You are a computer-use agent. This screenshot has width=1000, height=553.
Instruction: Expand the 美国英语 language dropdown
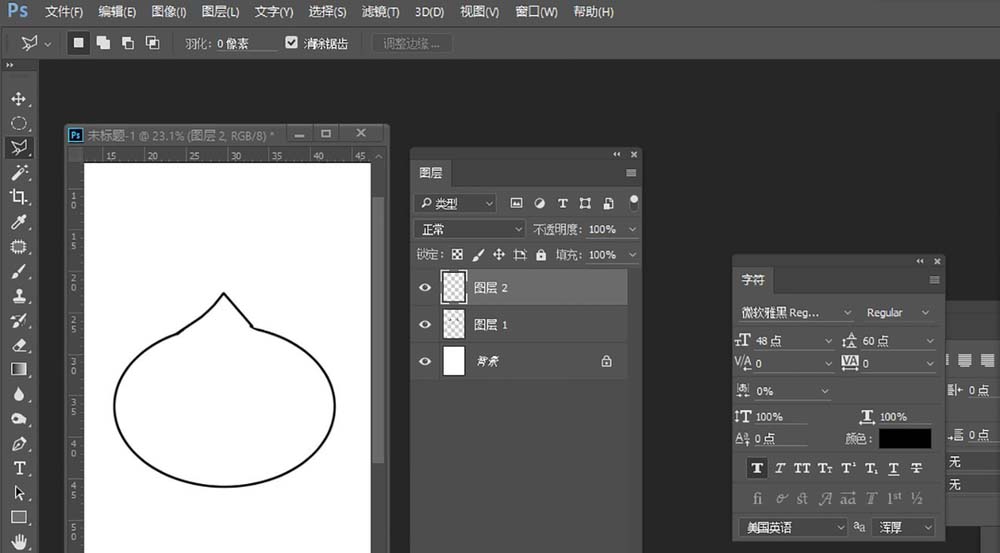tap(793, 526)
